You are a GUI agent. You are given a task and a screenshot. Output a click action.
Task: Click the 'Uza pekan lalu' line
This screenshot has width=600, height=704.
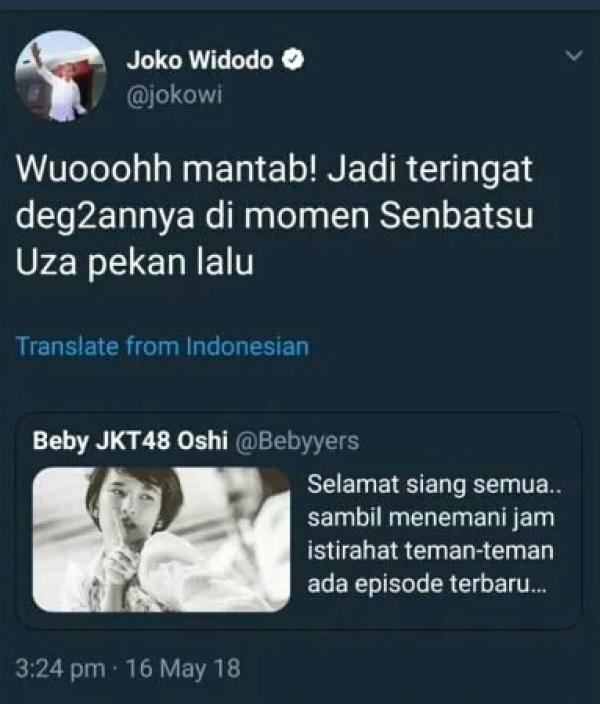135,263
